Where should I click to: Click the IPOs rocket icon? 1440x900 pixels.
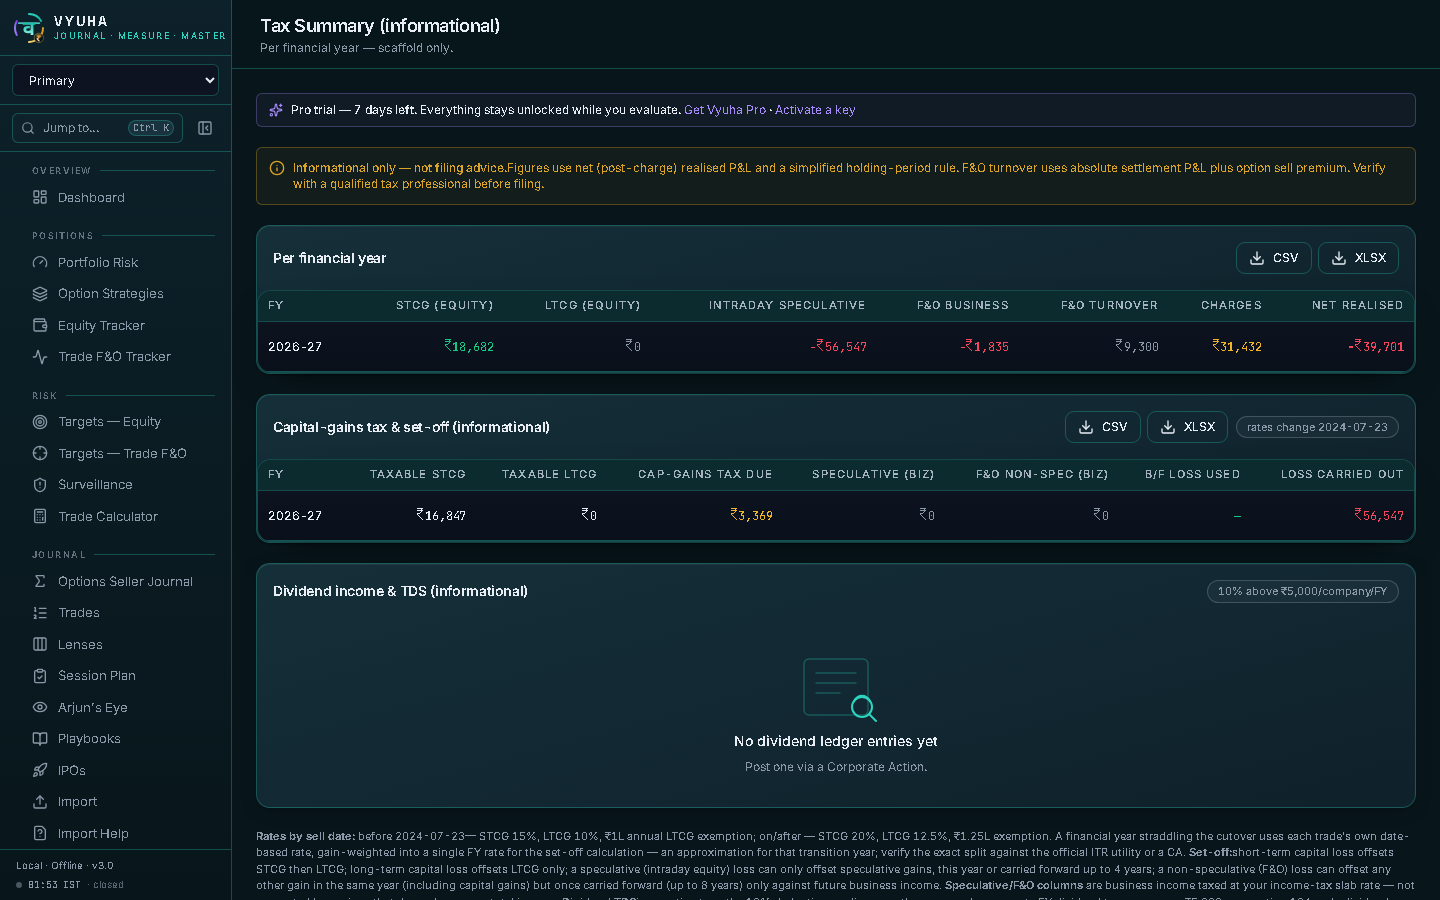tap(40, 771)
